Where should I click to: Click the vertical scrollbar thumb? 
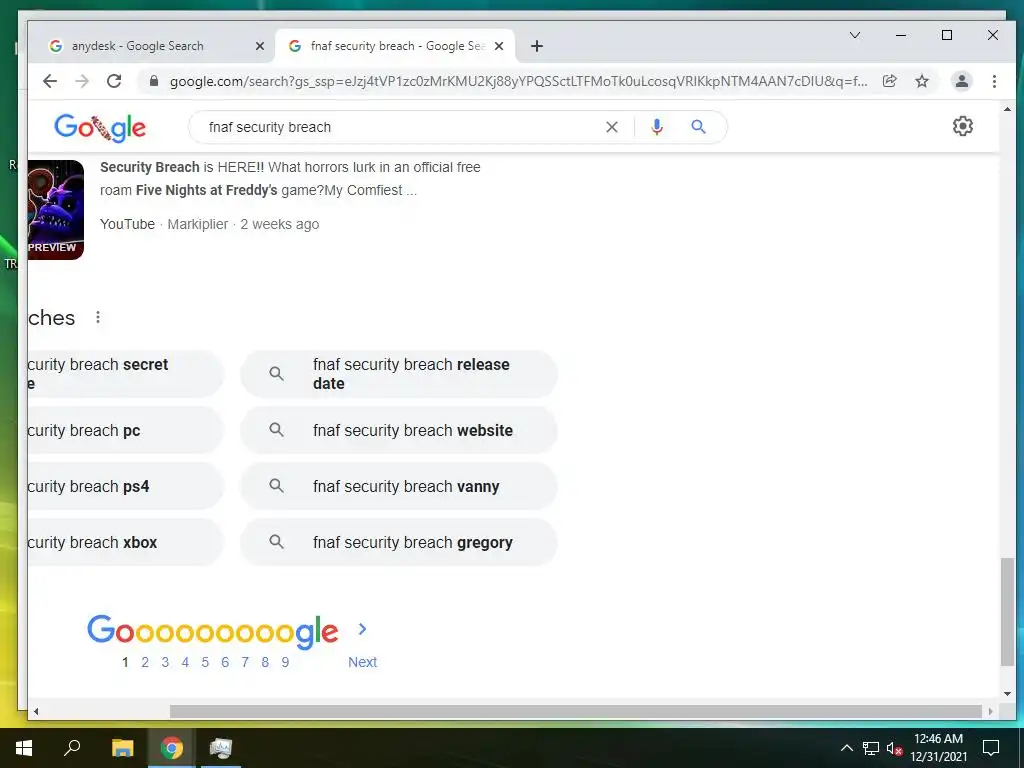click(x=1007, y=612)
